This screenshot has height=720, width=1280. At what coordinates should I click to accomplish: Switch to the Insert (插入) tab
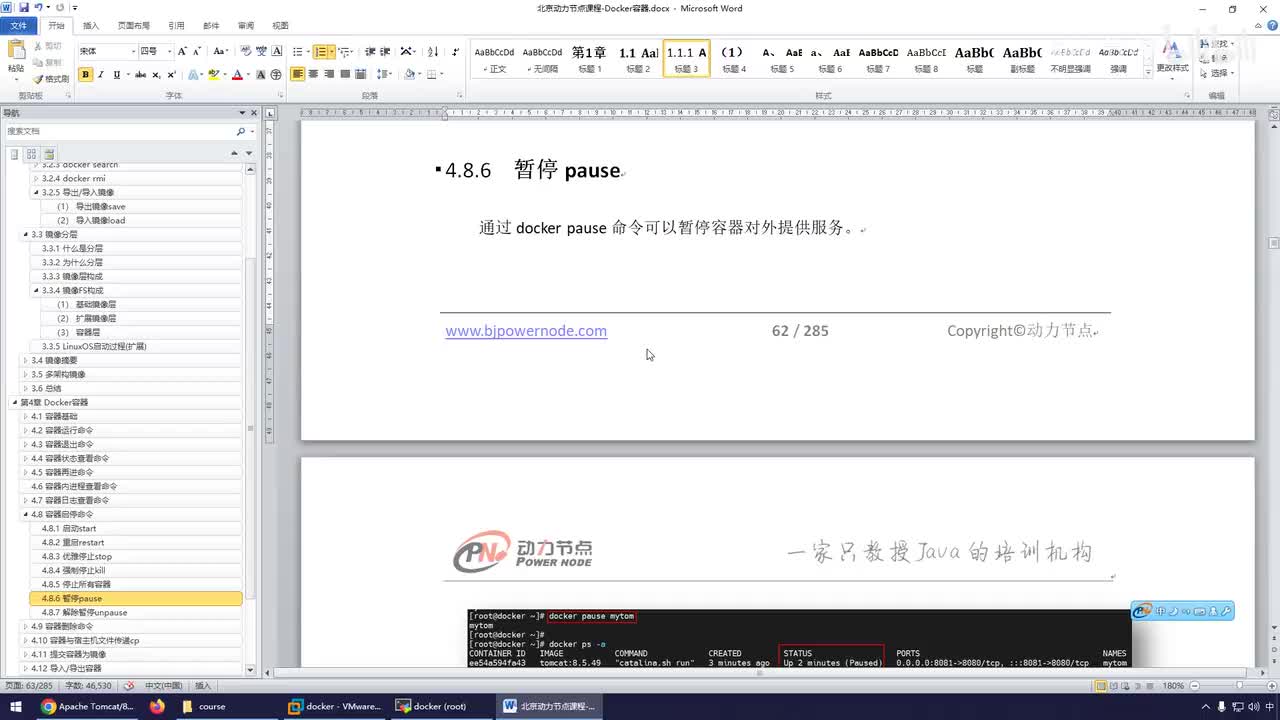click(x=90, y=26)
